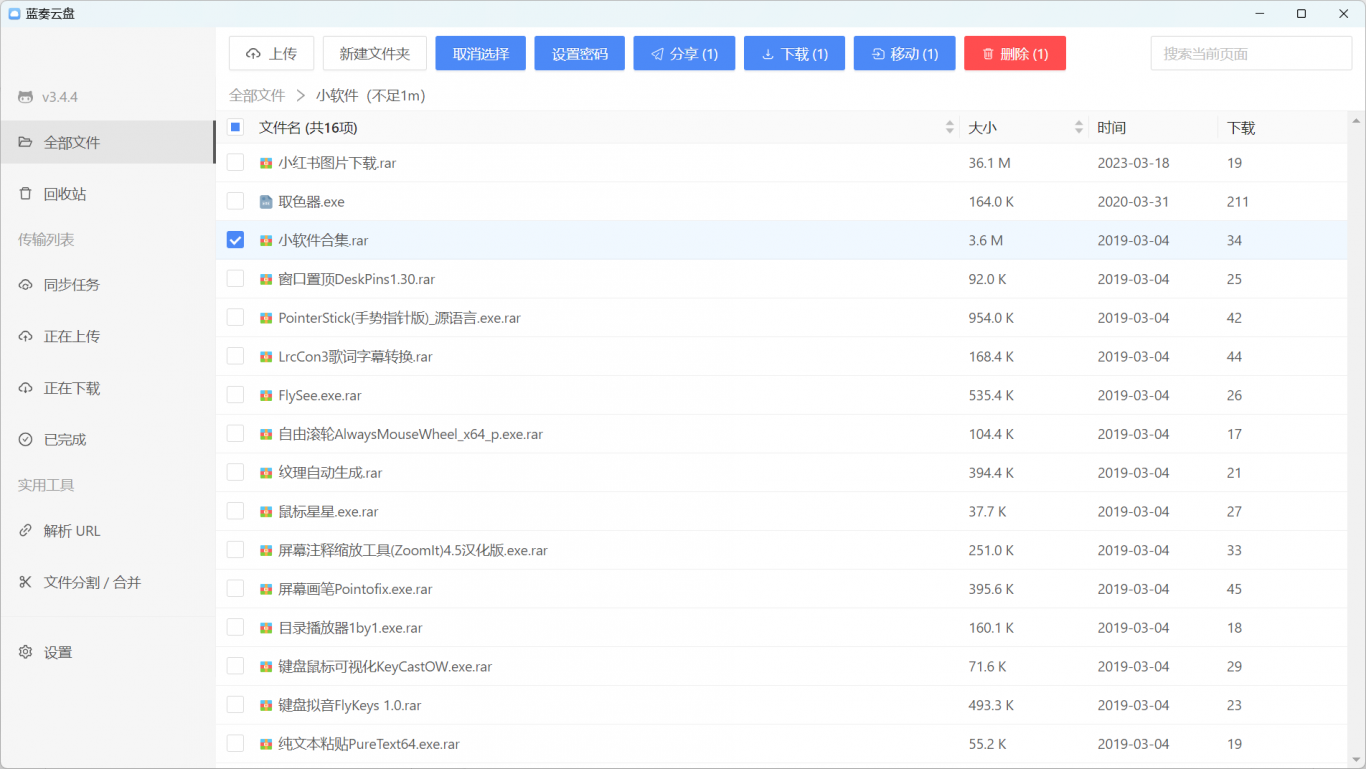Click the GitHub cat icon beside v3.4.4
Screen dimensions: 1366x769
click(25, 97)
